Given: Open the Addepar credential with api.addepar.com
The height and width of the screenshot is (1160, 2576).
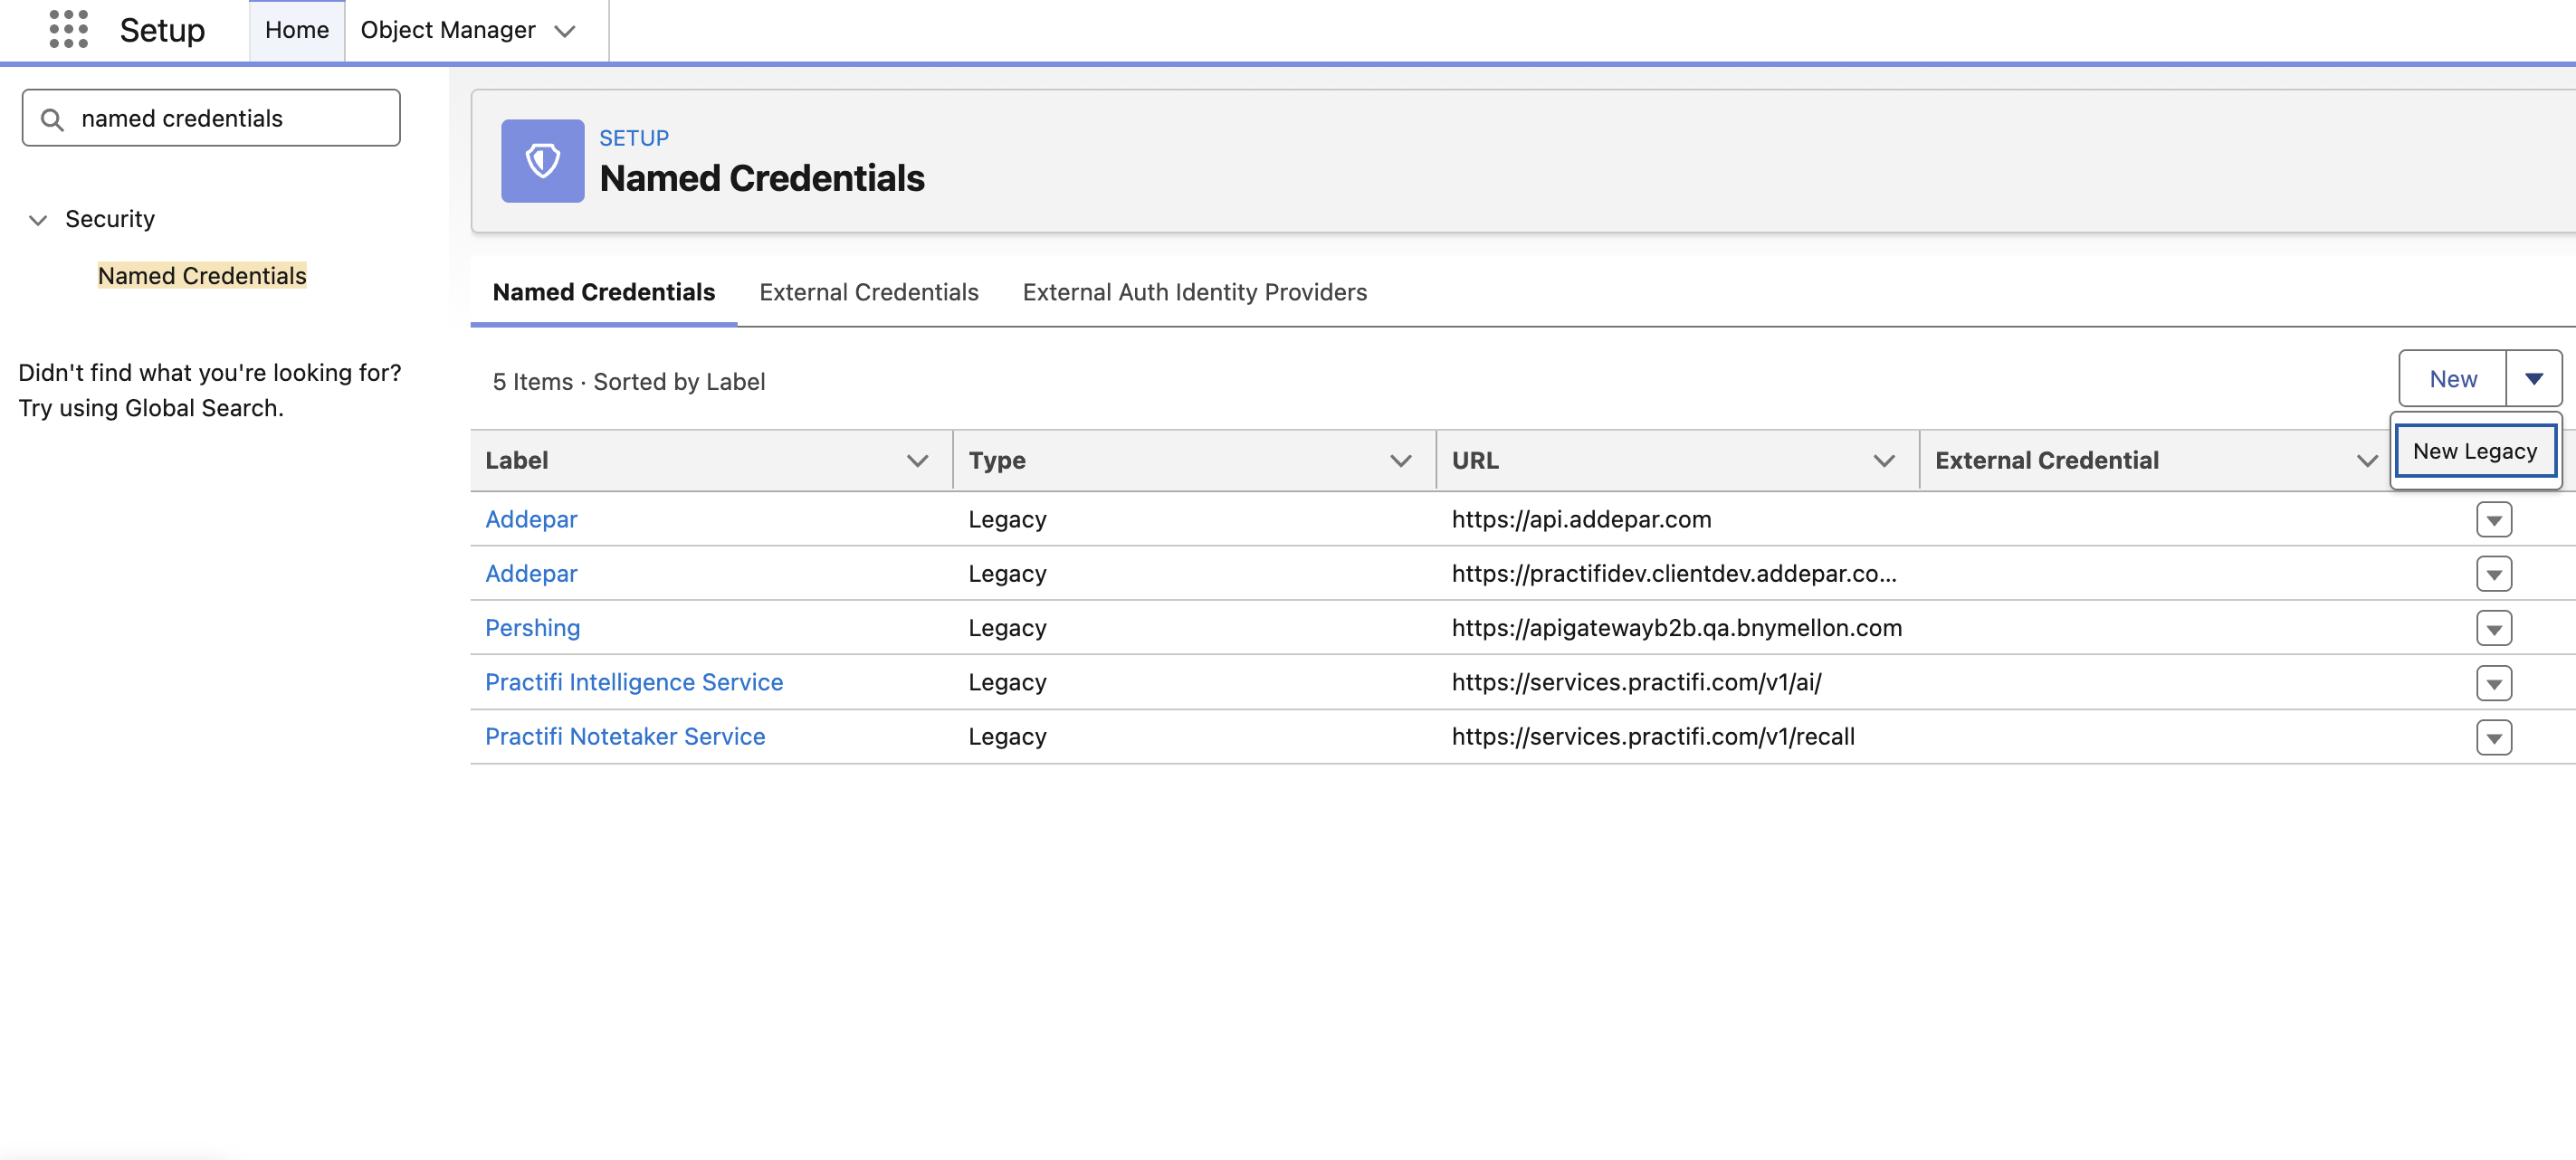Looking at the screenshot, I should pyautogui.click(x=531, y=519).
